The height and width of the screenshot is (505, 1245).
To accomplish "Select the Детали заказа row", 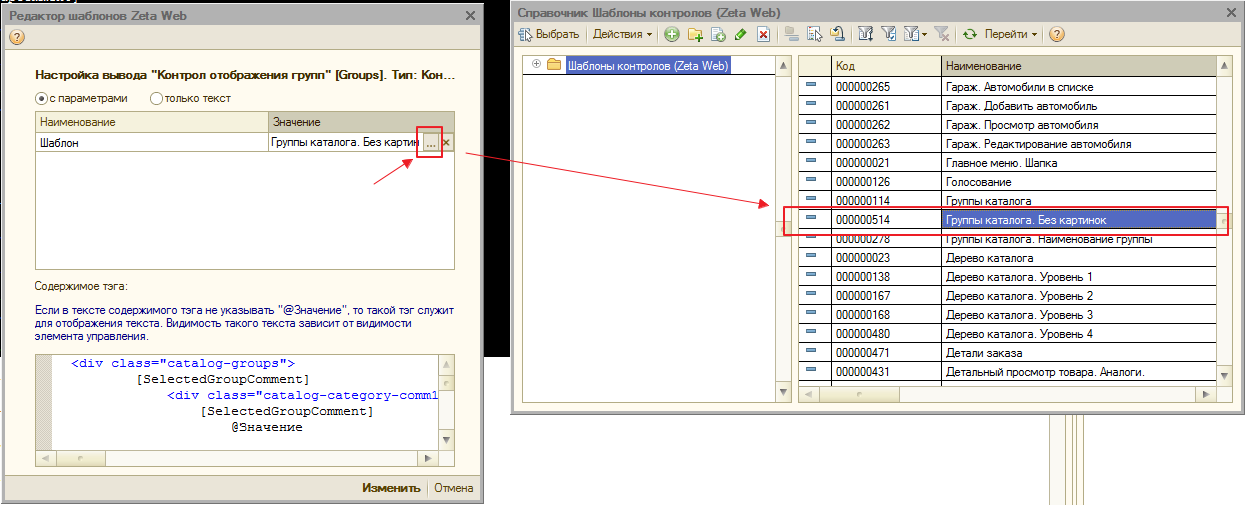I will 1007,353.
